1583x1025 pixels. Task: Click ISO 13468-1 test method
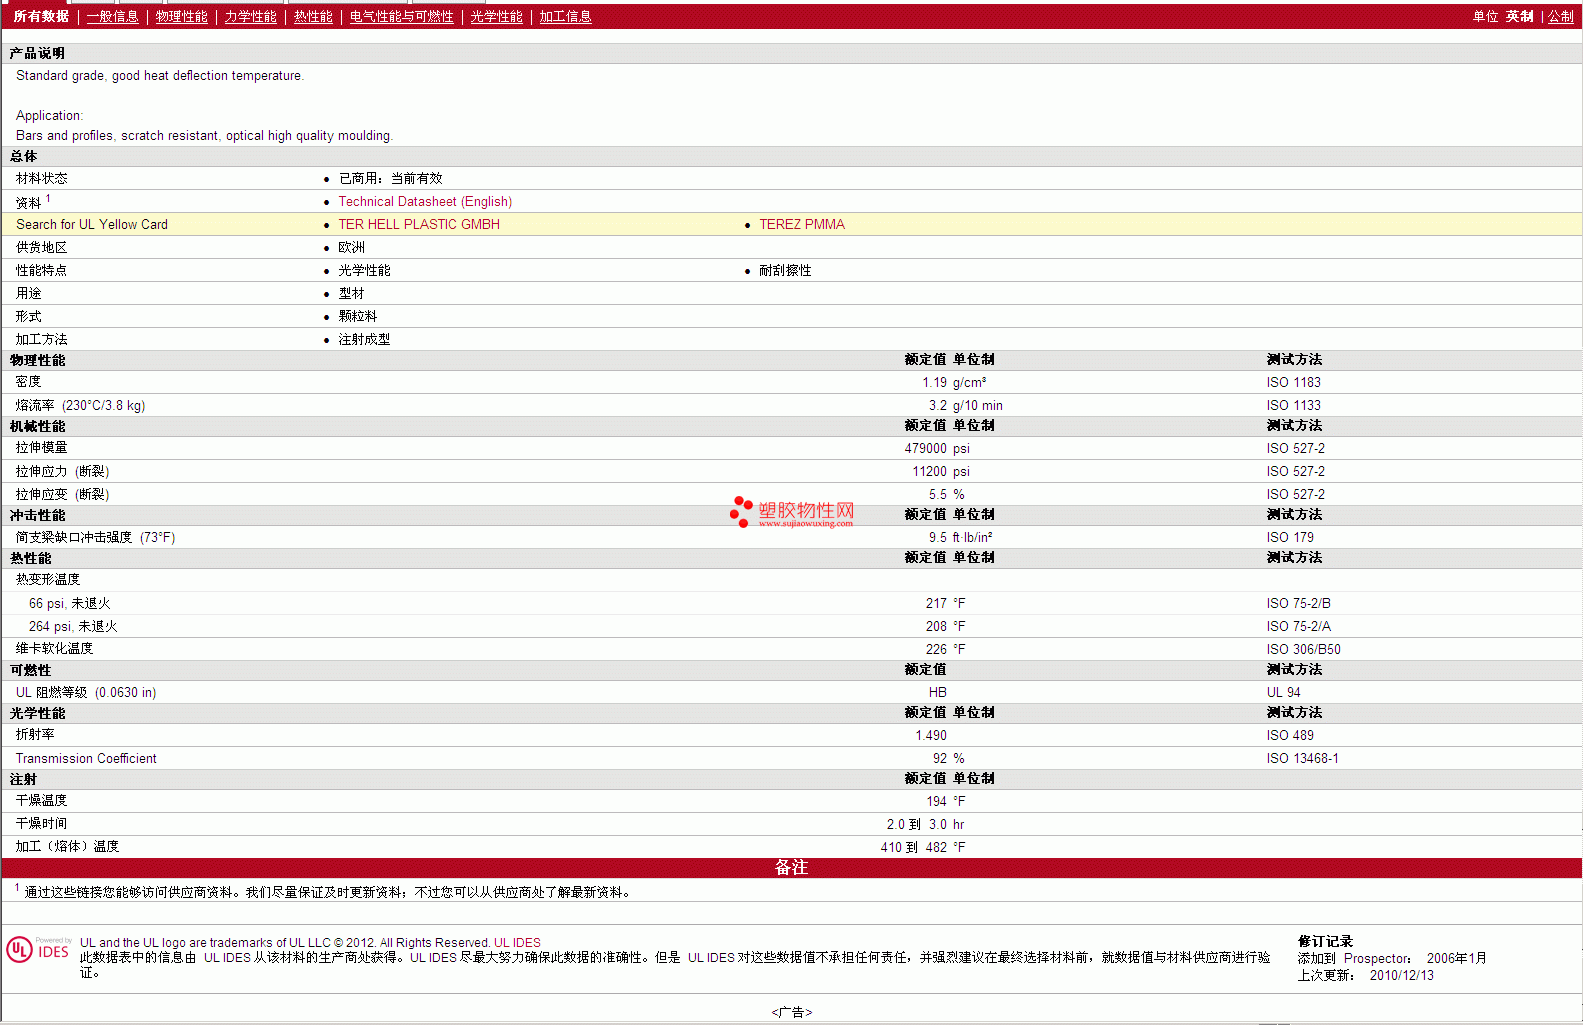click(x=1302, y=758)
